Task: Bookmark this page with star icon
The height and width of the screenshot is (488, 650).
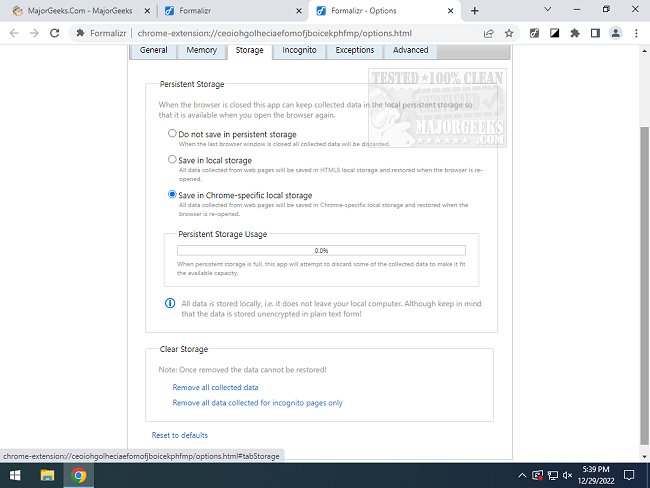Action: pyautogui.click(x=509, y=33)
